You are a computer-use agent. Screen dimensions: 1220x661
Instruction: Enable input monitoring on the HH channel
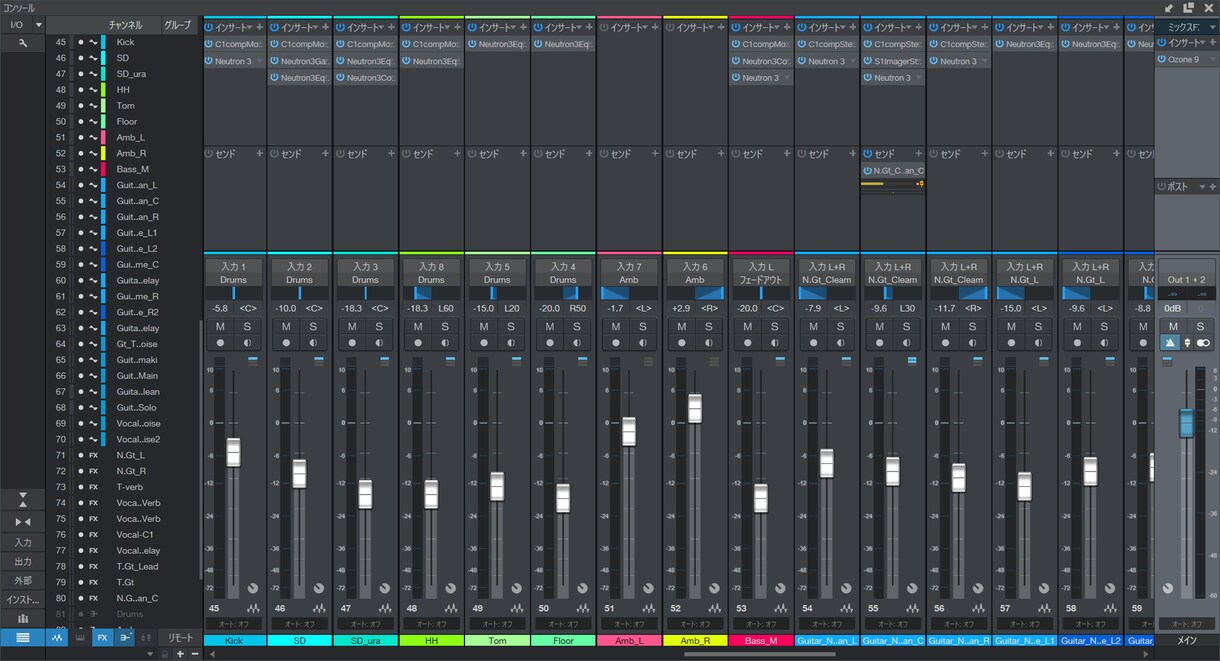(x=445, y=343)
